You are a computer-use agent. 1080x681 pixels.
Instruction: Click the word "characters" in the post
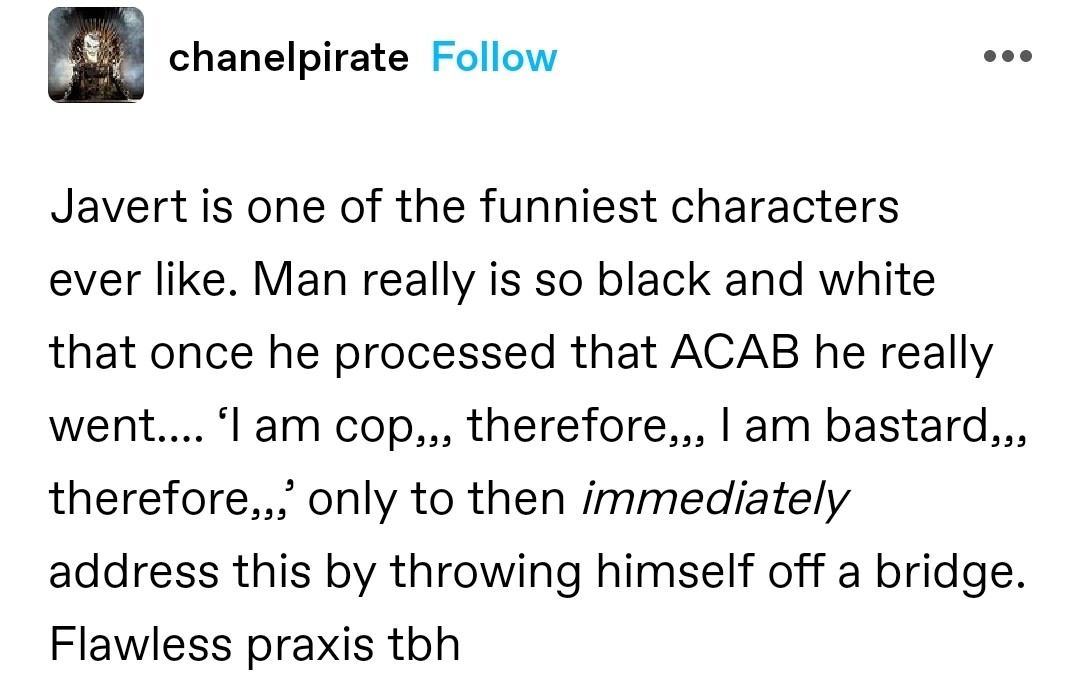785,208
